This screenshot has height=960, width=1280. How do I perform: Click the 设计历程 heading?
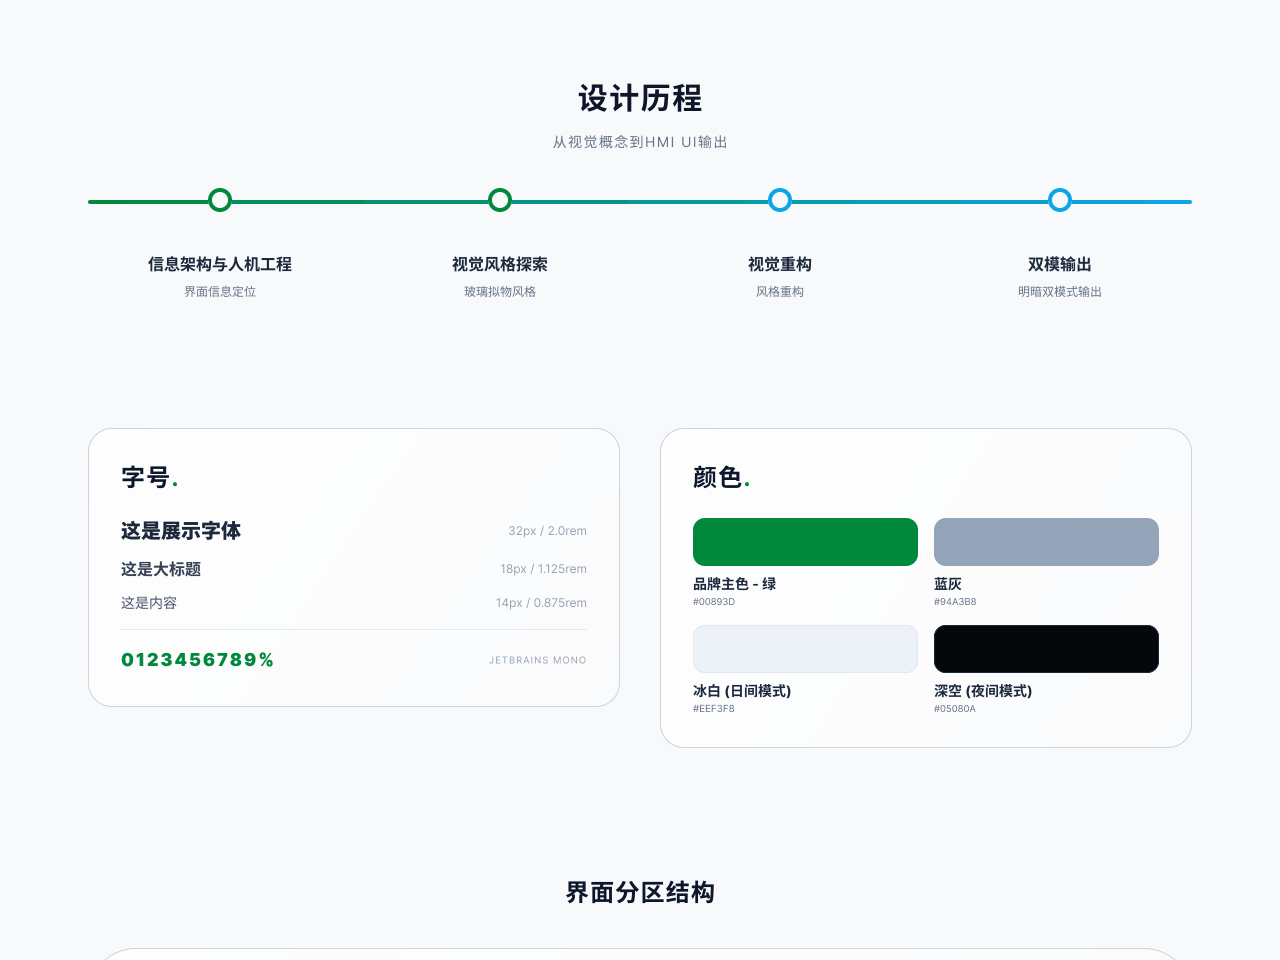(640, 98)
